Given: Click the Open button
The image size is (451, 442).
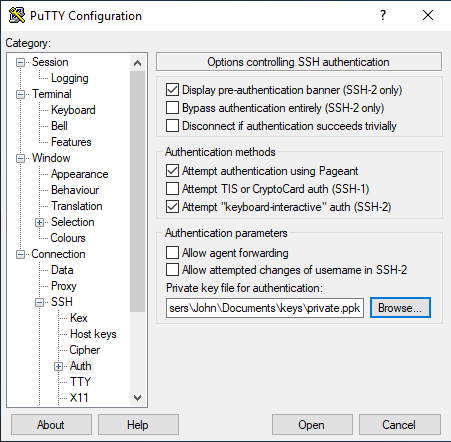Looking at the screenshot, I should 312,425.
